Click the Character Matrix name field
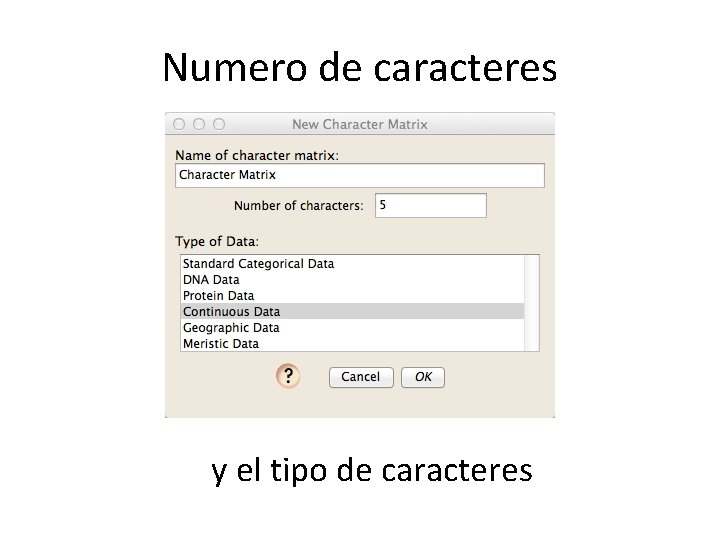This screenshot has height=540, width=720. (x=360, y=175)
